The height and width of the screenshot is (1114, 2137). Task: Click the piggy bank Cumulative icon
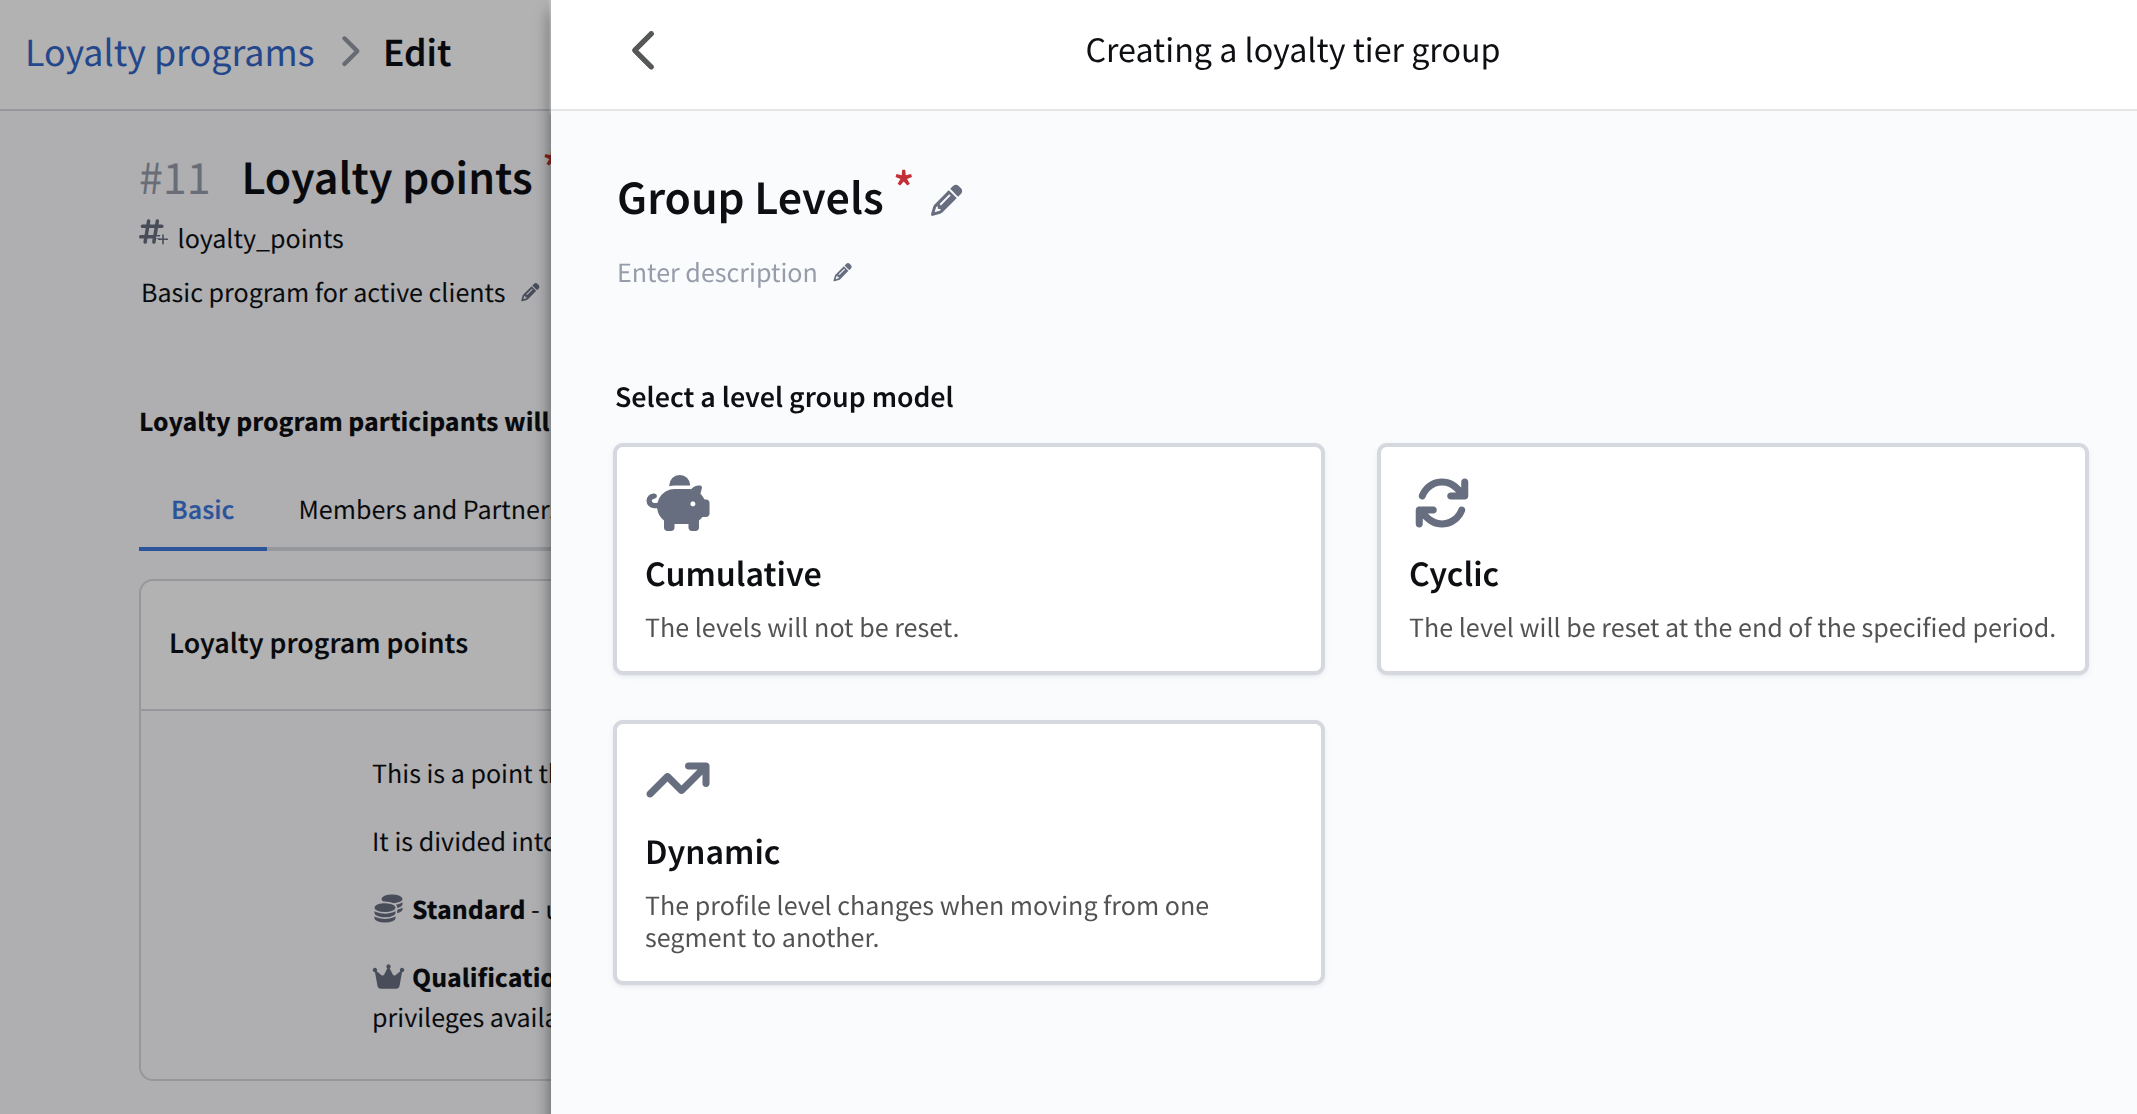[x=678, y=503]
